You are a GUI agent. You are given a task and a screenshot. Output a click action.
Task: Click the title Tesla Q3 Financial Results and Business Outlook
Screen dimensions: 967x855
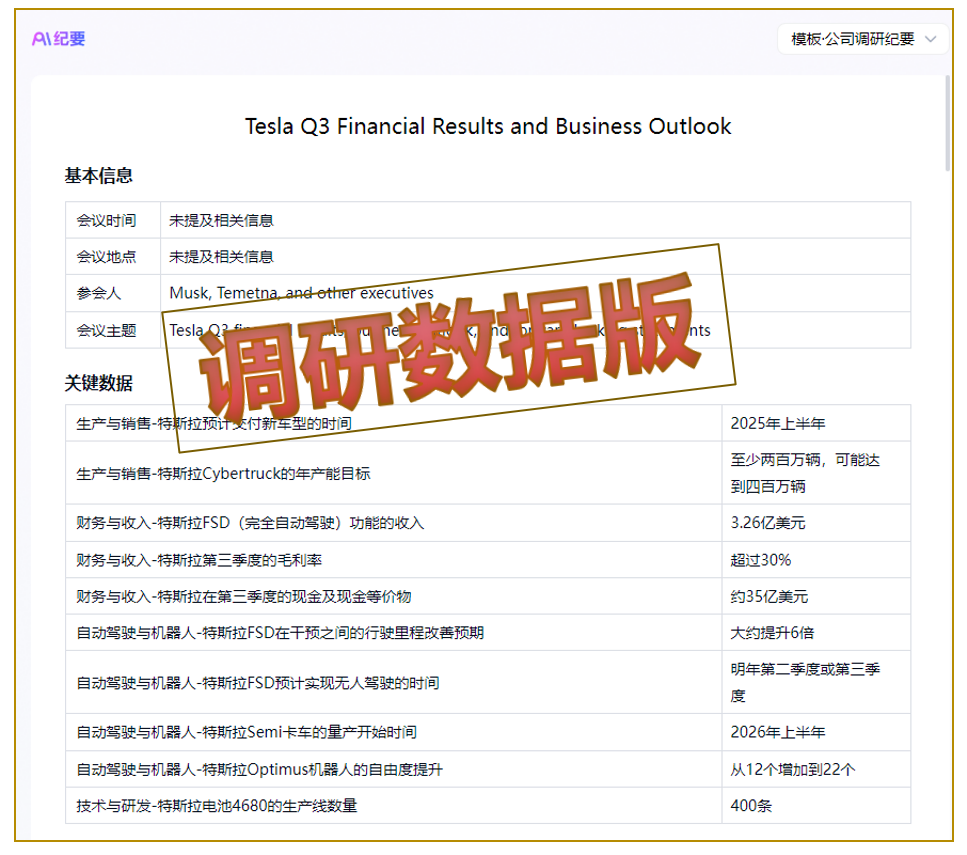[x=488, y=126]
